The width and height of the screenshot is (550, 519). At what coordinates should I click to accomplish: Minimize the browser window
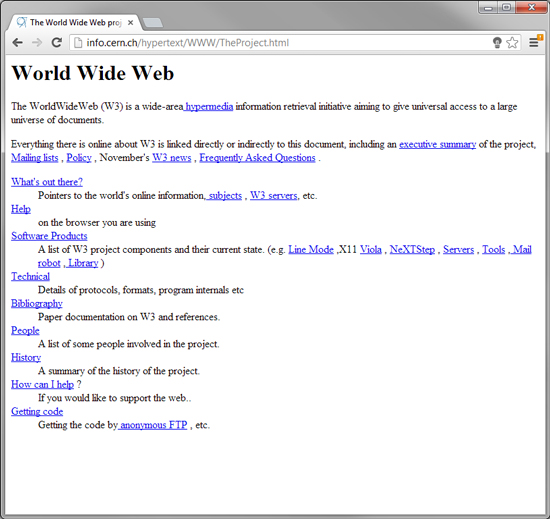(x=488, y=7)
